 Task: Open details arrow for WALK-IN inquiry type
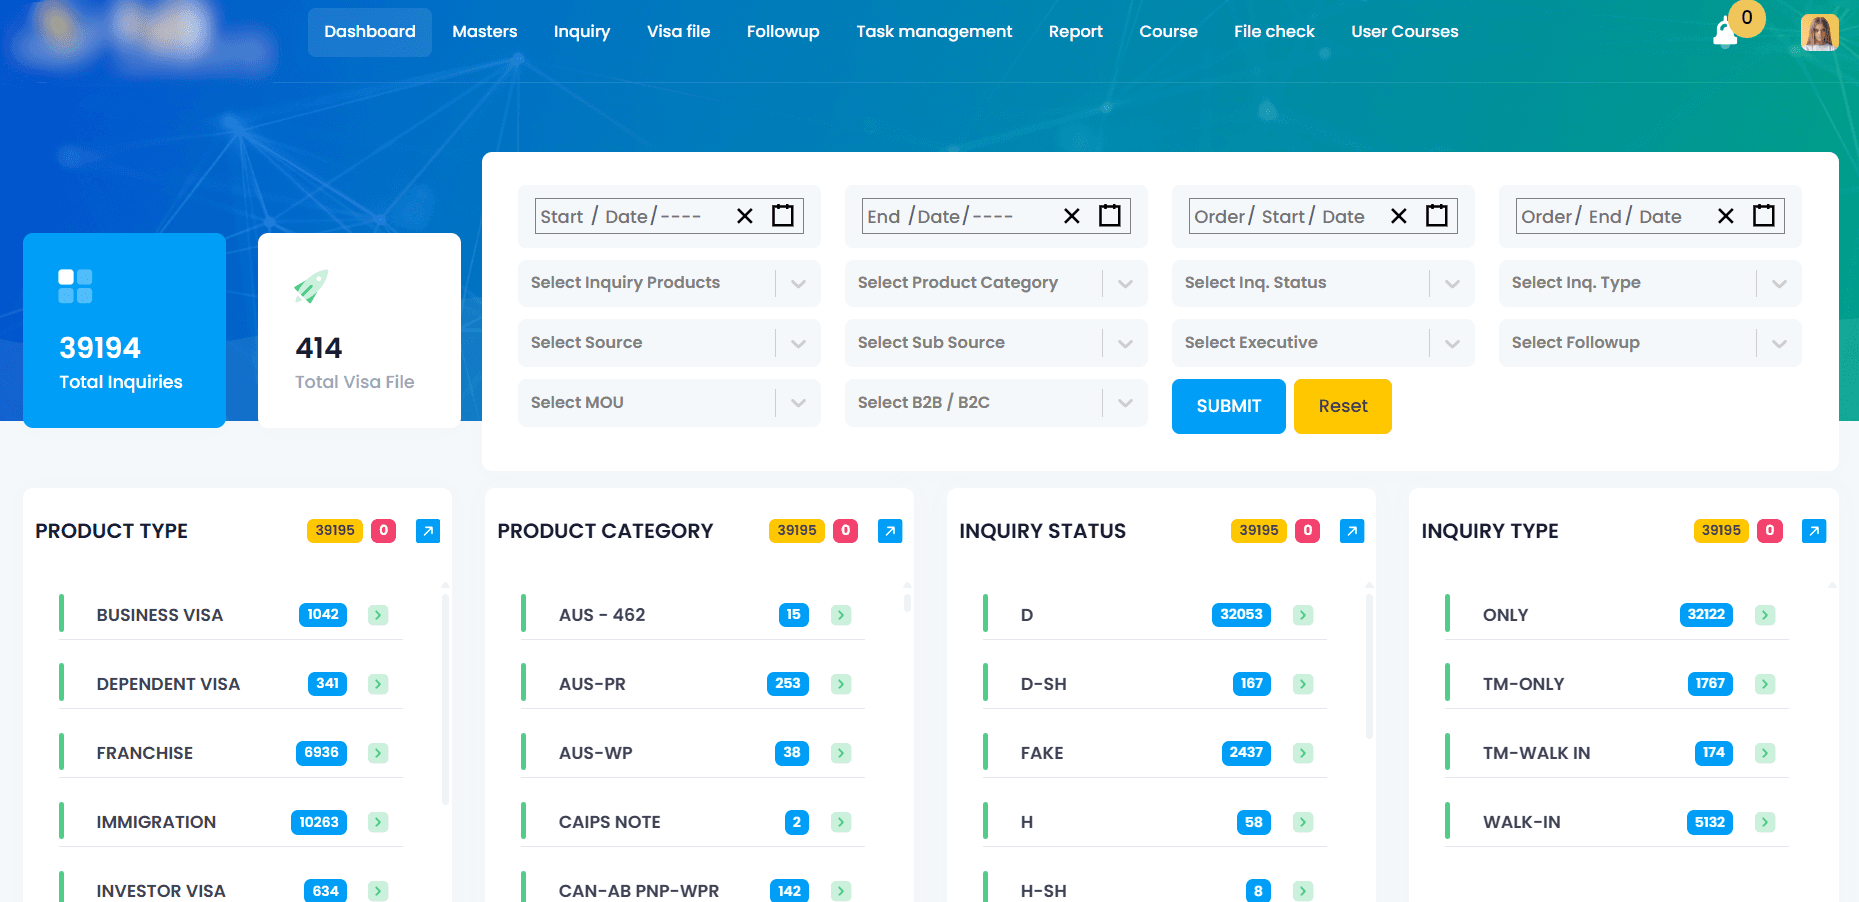pyautogui.click(x=1765, y=821)
